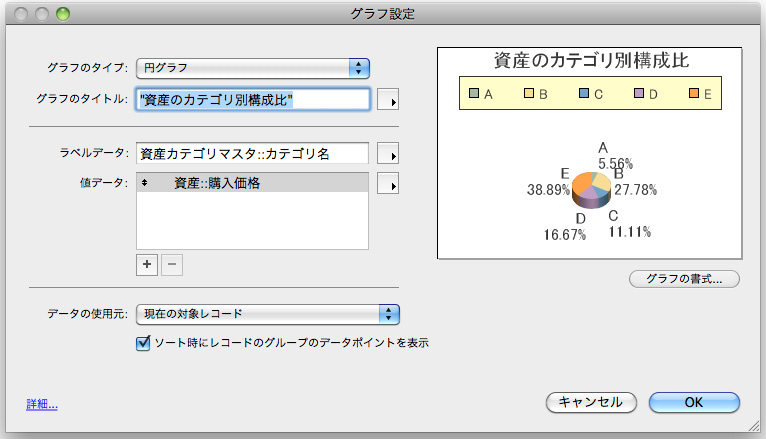Click the minus button to remove value data

pos(172,264)
